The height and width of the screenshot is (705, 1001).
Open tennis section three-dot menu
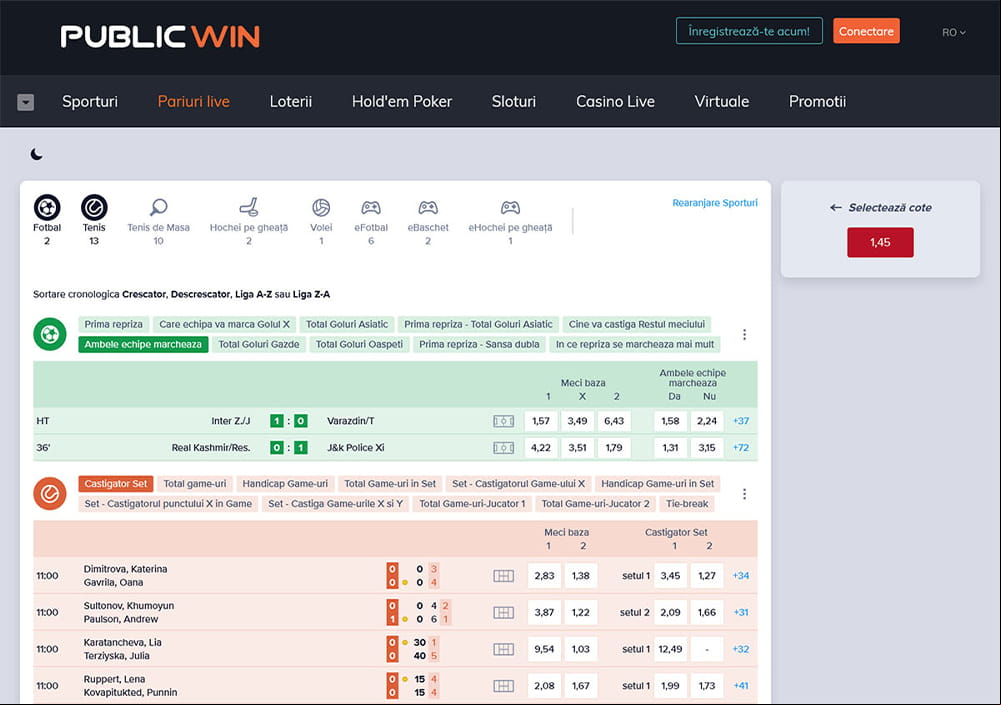pyautogui.click(x=744, y=494)
